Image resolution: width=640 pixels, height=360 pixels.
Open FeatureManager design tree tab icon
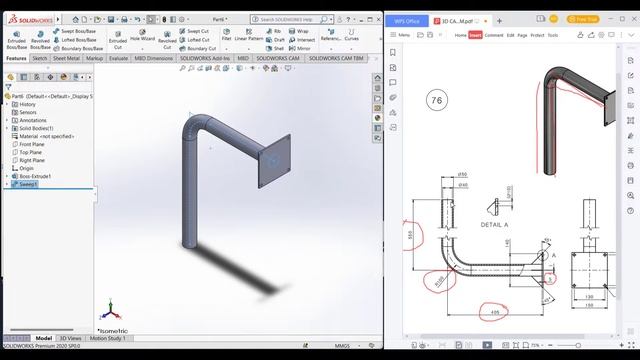11,77
